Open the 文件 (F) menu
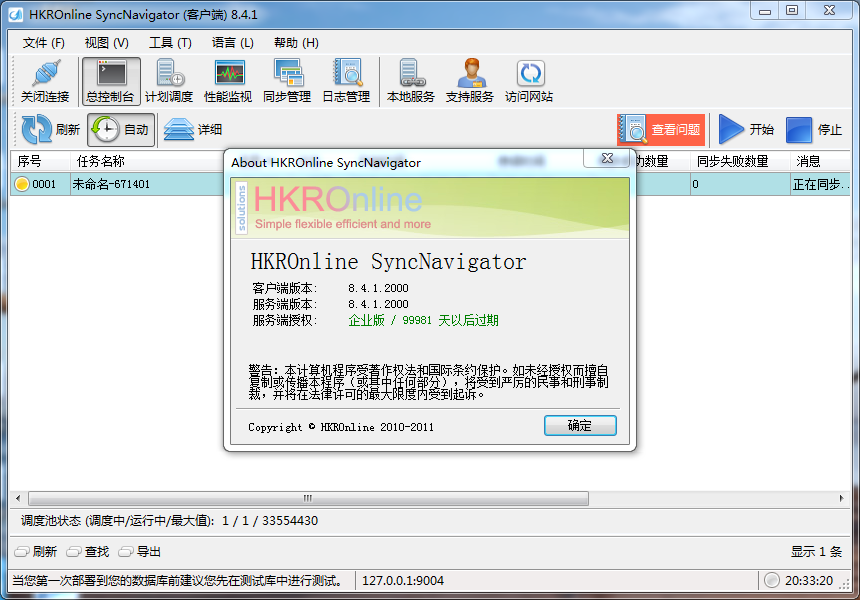The width and height of the screenshot is (860, 600). [43, 43]
